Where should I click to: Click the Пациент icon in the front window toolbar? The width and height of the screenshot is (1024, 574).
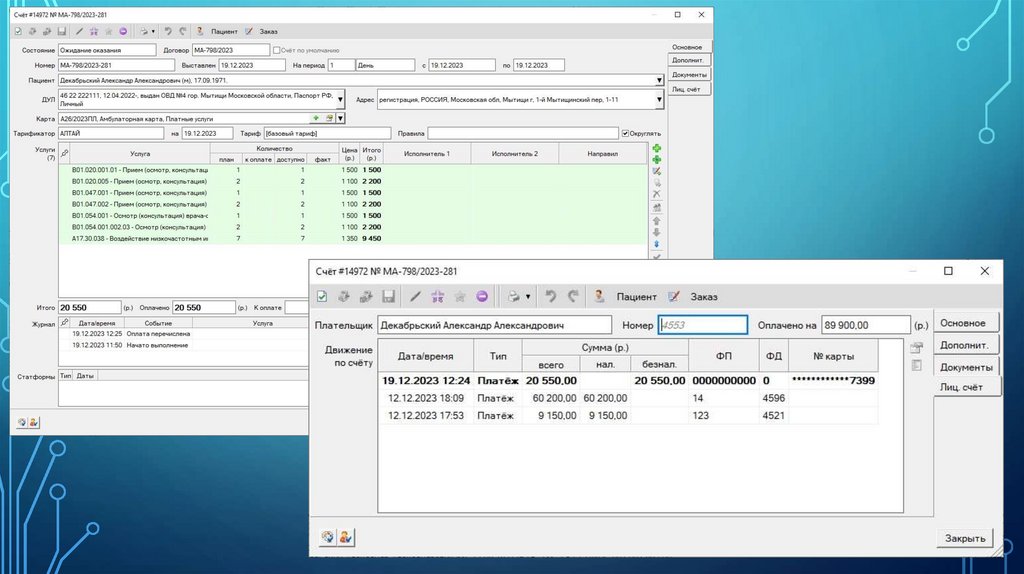599,297
